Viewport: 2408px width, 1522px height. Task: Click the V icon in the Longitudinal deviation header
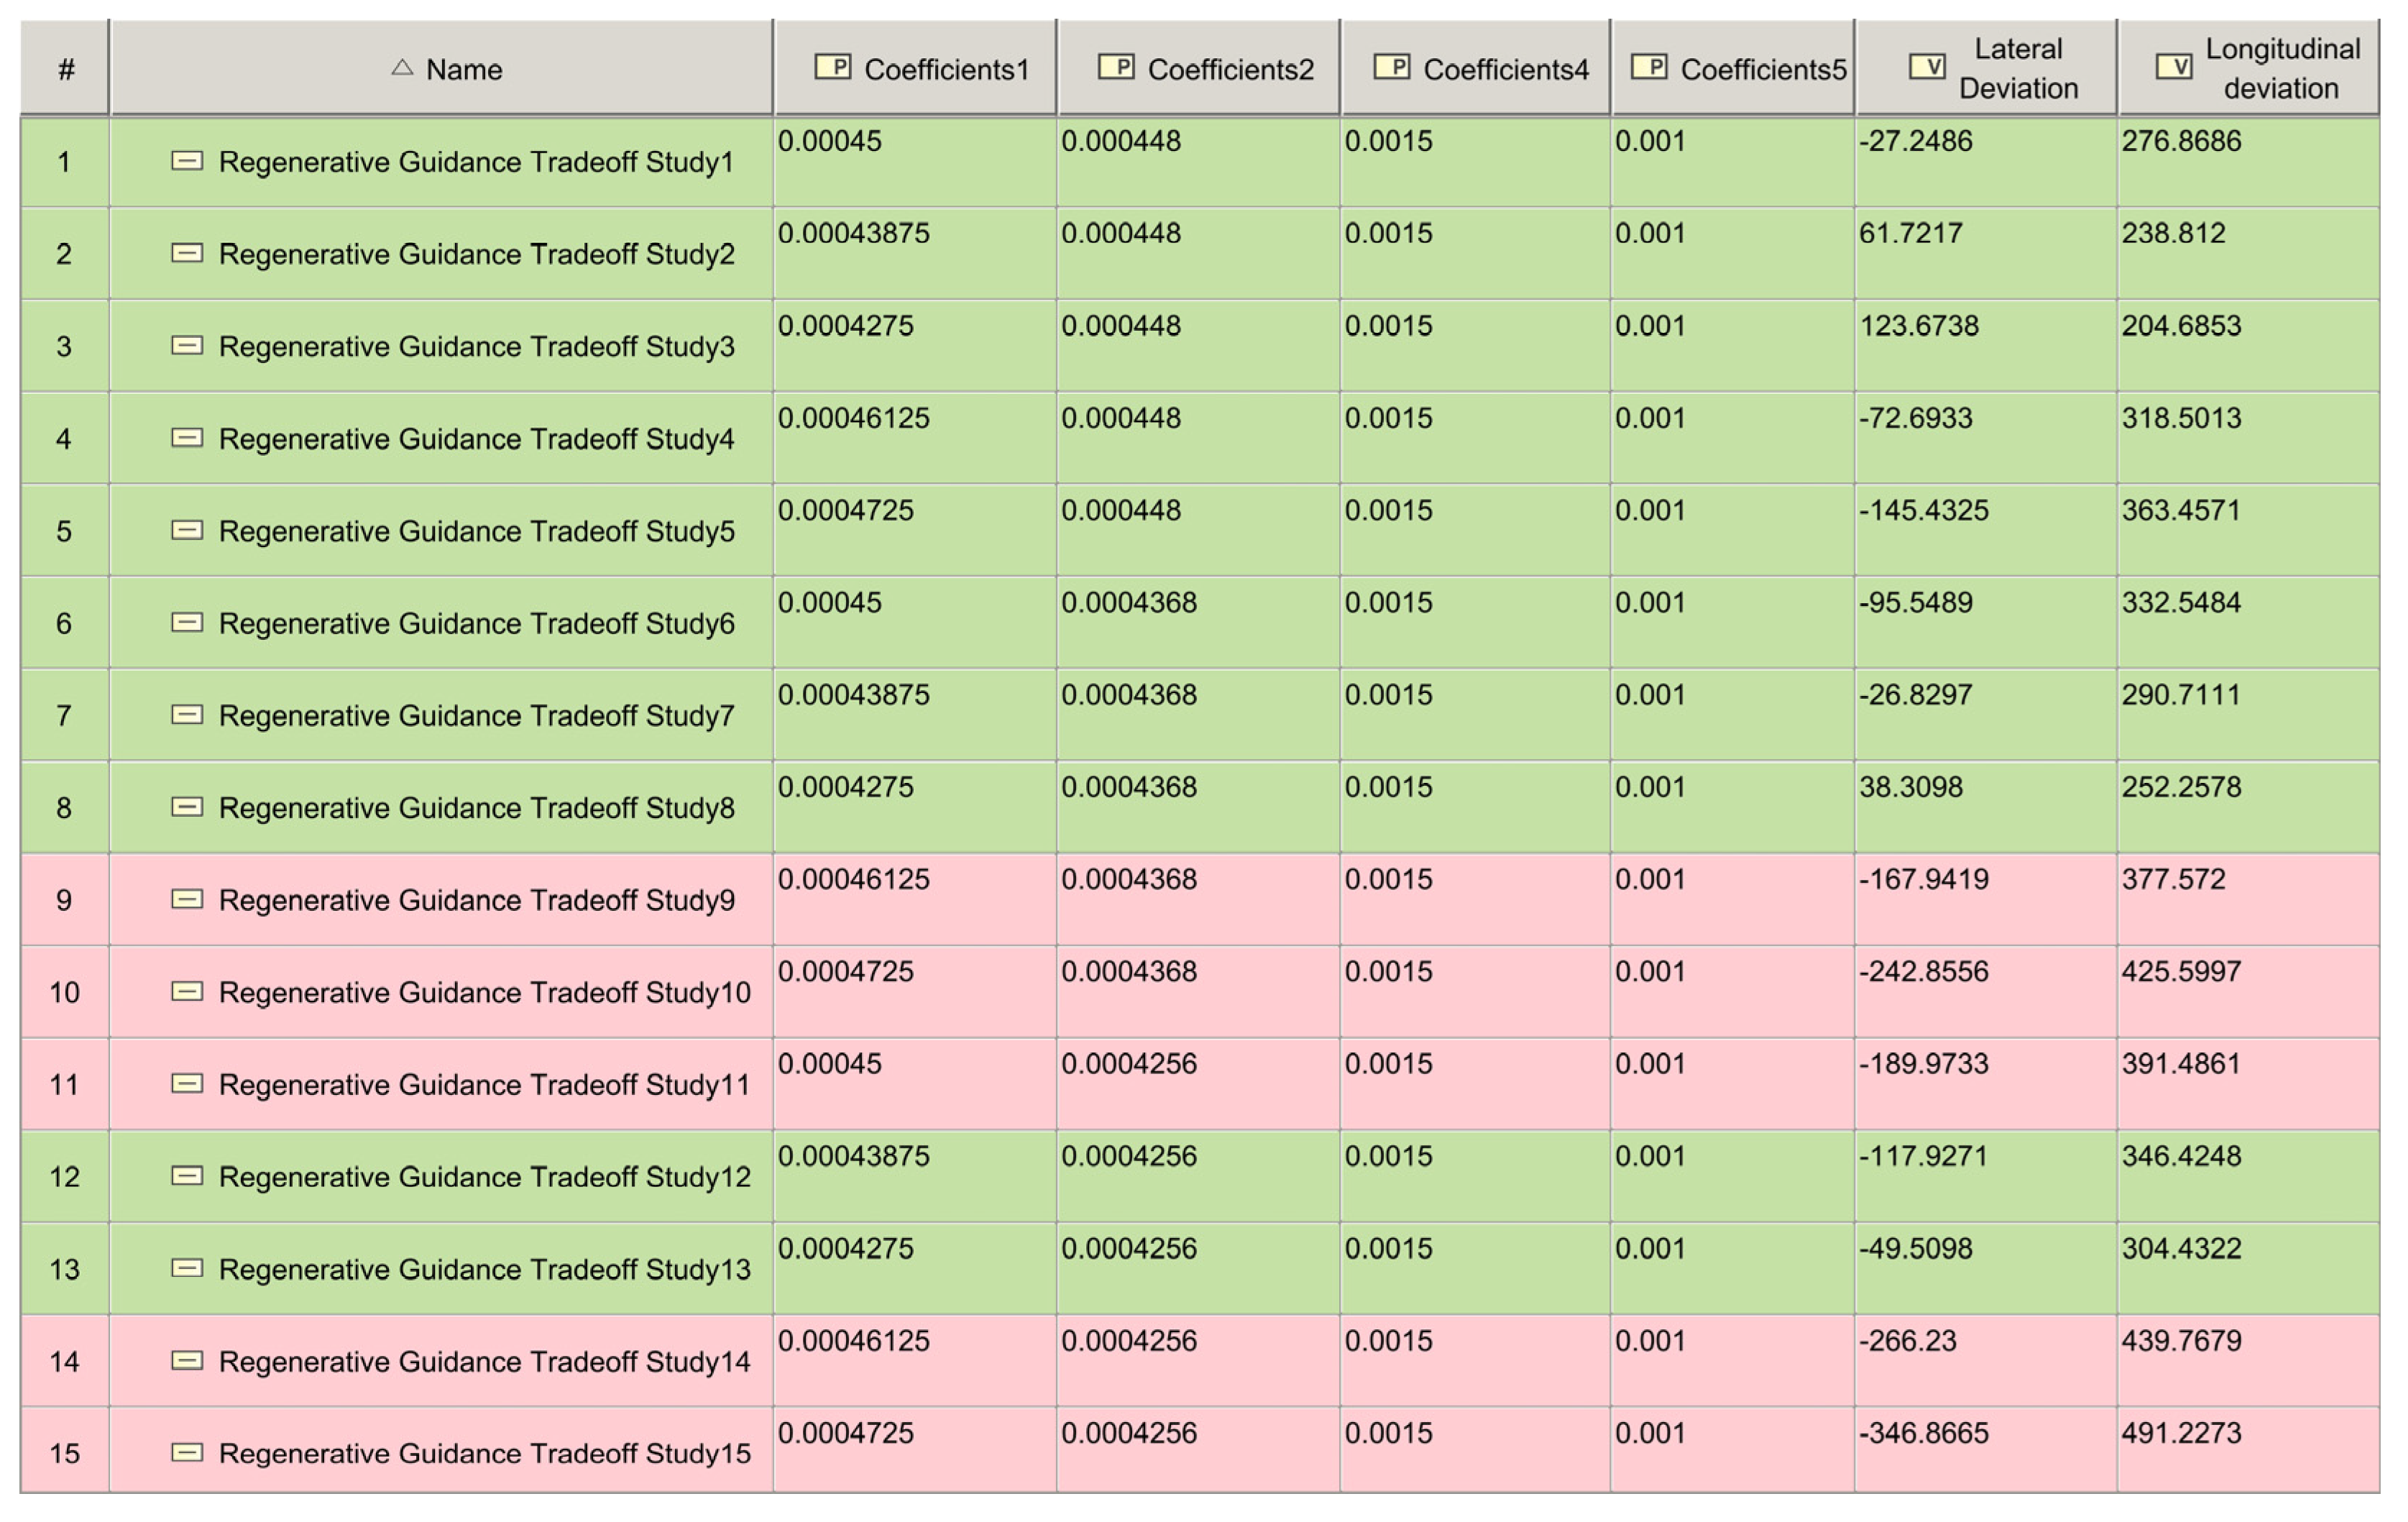click(x=2173, y=67)
